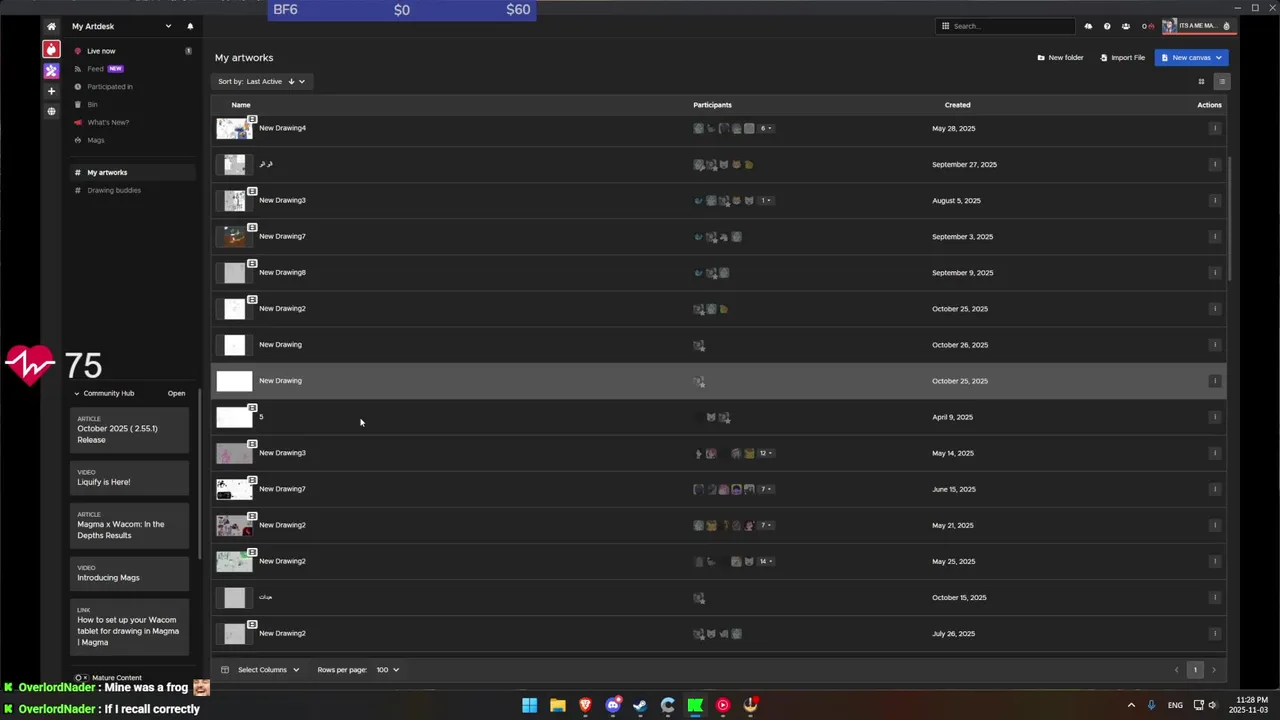Go to the home icon in the sidebar
This screenshot has height=720, width=1280.
point(51,26)
